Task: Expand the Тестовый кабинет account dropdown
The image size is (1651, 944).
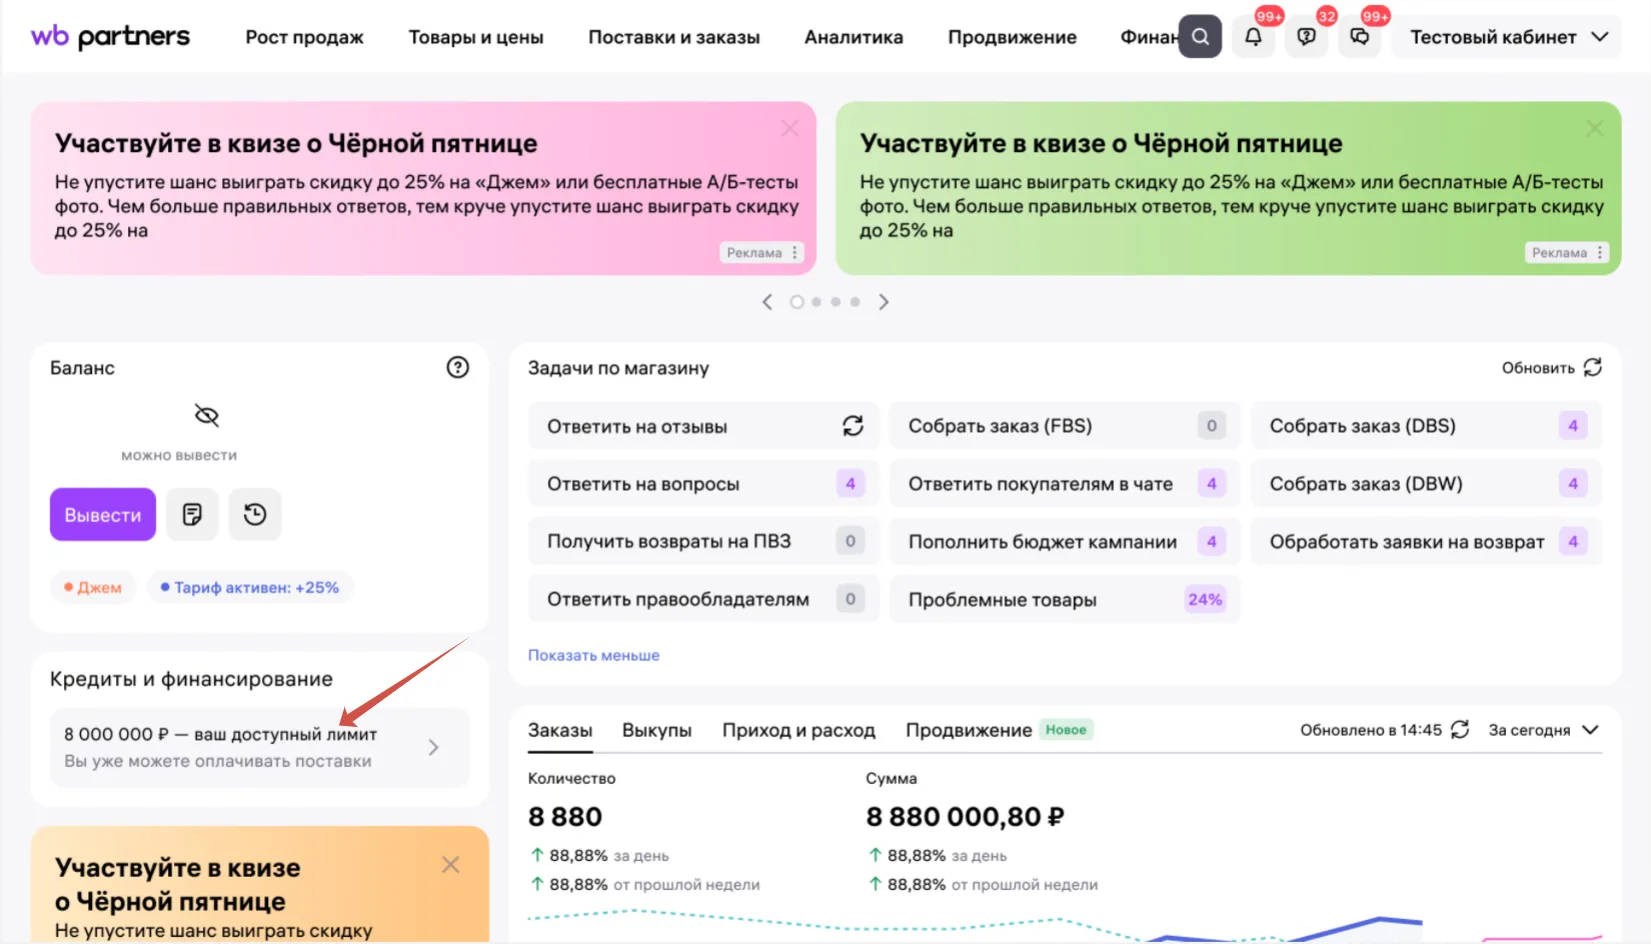Action: [x=1507, y=37]
